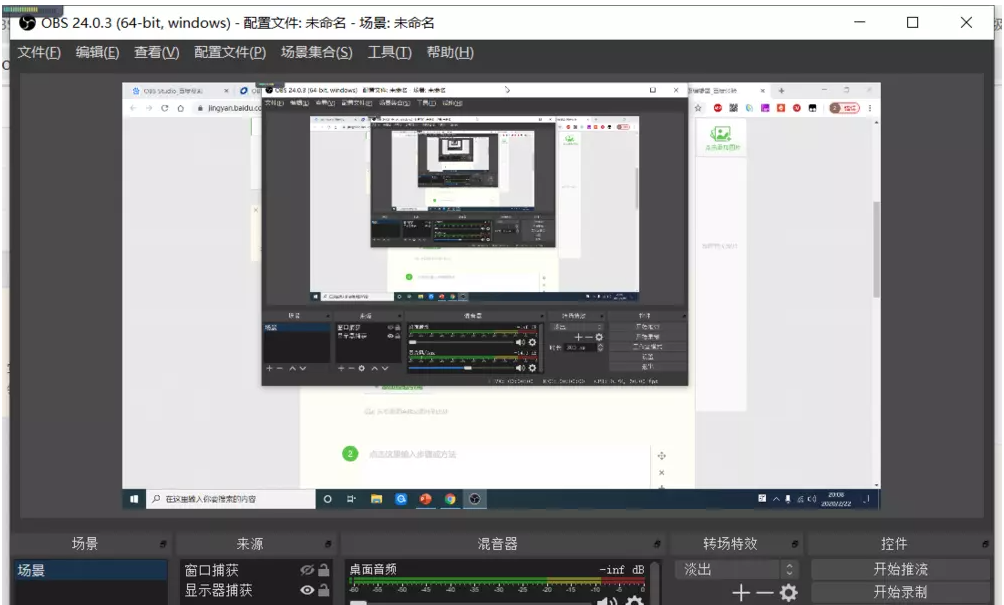The width and height of the screenshot is (1004, 605).
Task: Open the 场景集合(S) menu
Action: [x=316, y=52]
